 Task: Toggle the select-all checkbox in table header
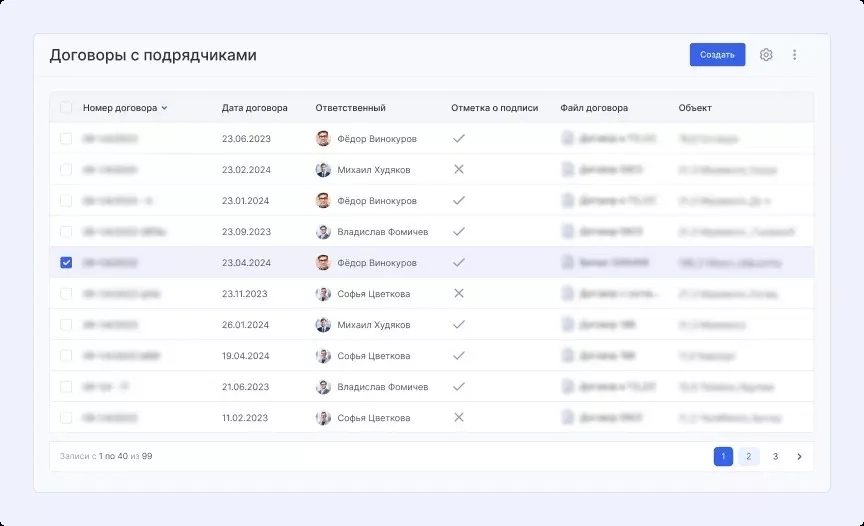click(x=66, y=108)
